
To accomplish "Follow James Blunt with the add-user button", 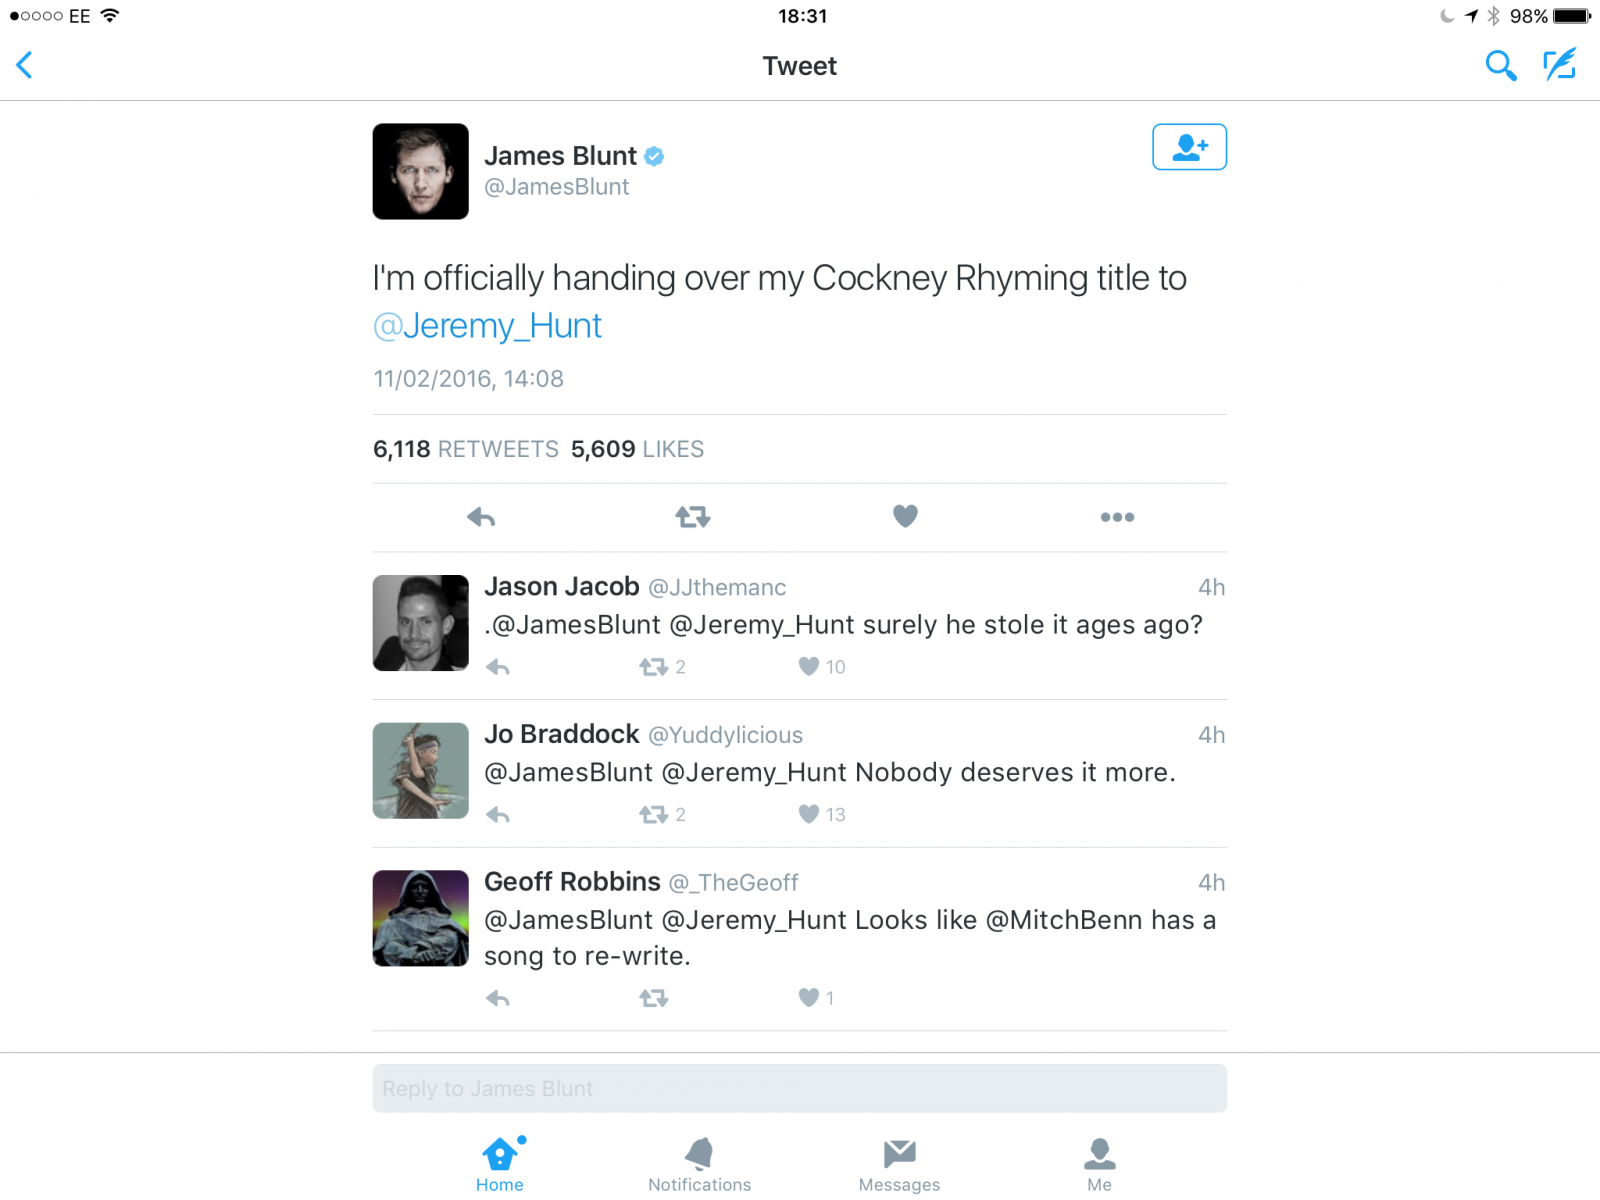I will (1189, 147).
